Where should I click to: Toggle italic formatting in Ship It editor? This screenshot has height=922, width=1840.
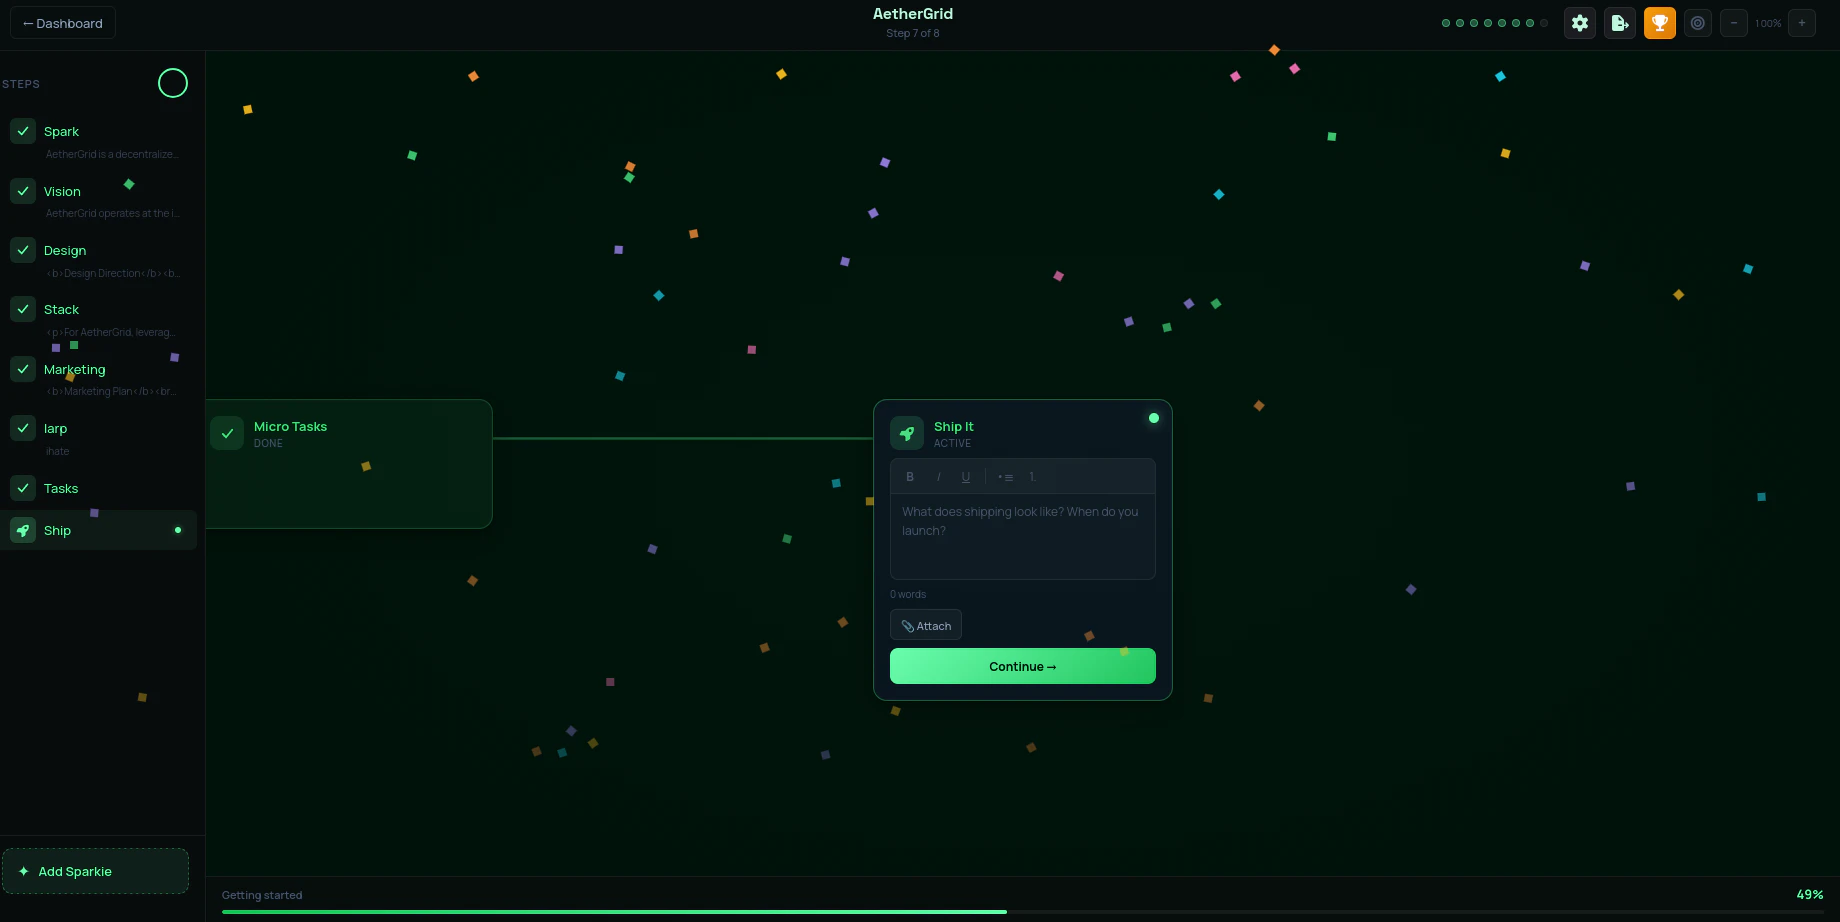coord(938,477)
